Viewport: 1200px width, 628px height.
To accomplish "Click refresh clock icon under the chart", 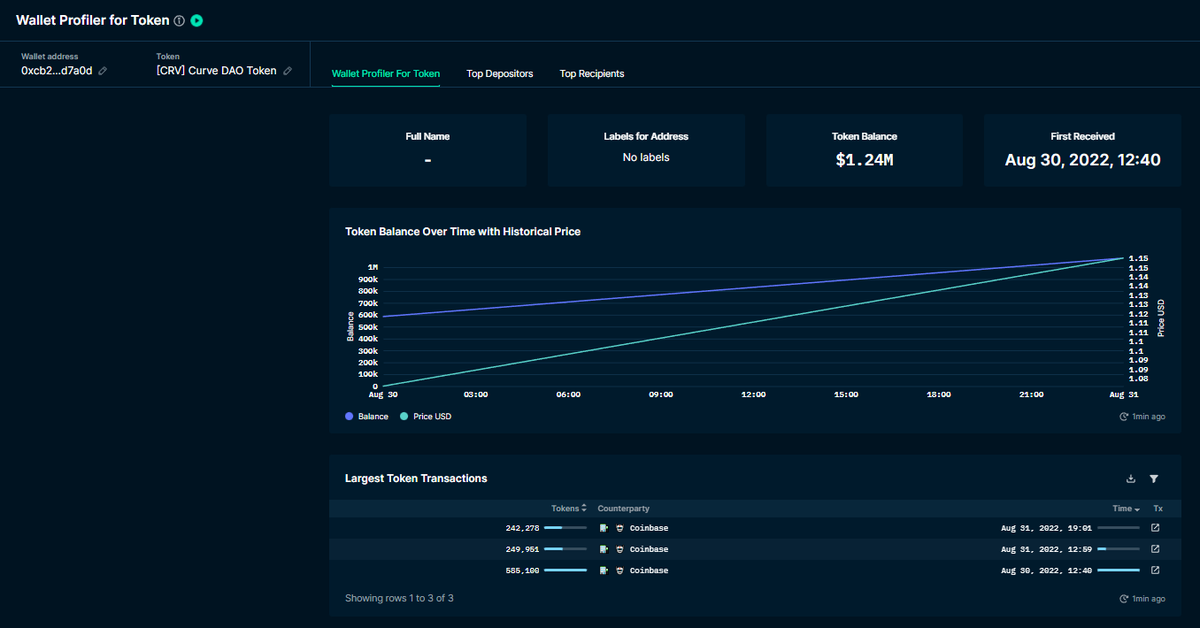I will click(1124, 416).
